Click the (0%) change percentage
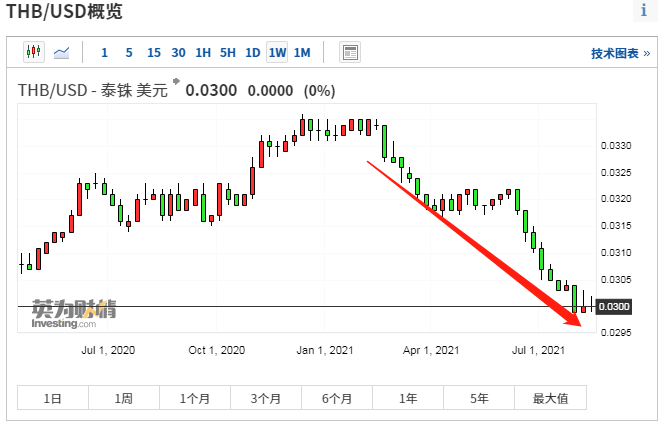The height and width of the screenshot is (426, 665). tap(319, 90)
